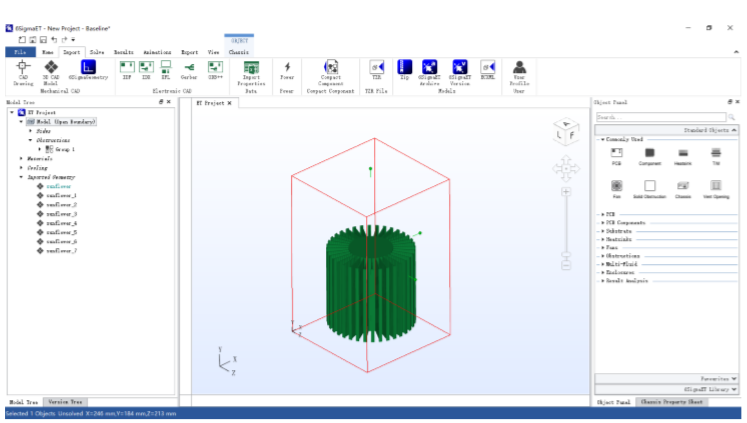Select the Gerber import tool

[x=190, y=67]
